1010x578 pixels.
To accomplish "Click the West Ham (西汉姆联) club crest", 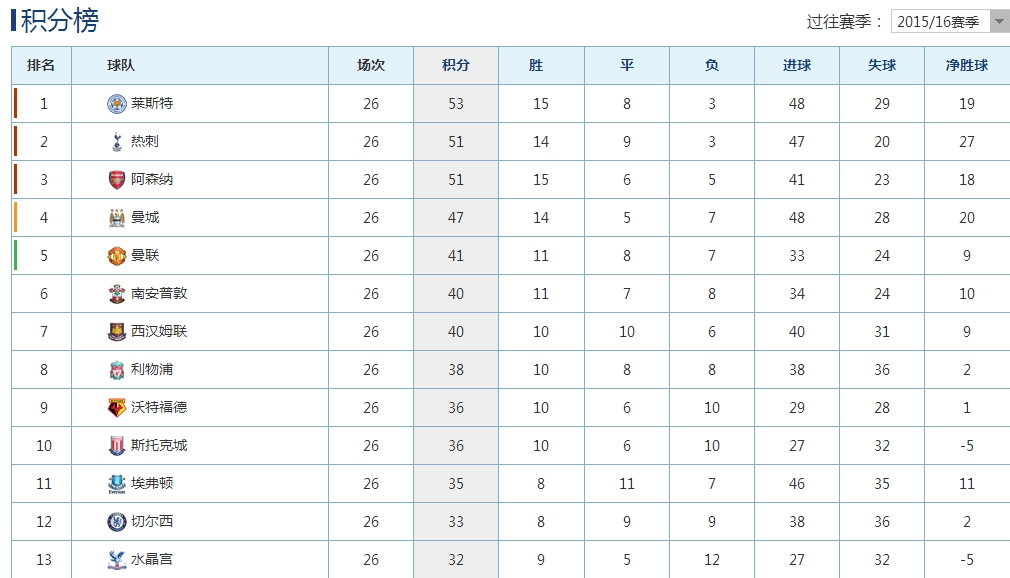I will 117,332.
